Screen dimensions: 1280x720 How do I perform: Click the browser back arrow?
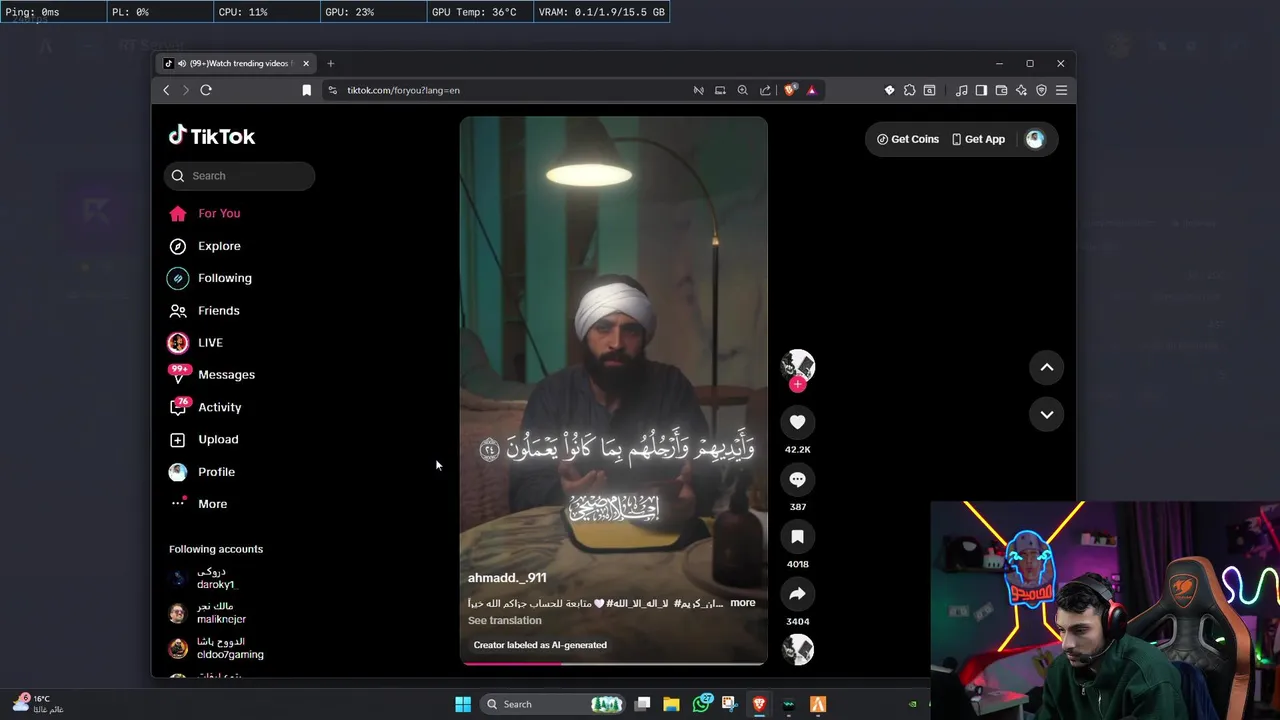point(166,90)
